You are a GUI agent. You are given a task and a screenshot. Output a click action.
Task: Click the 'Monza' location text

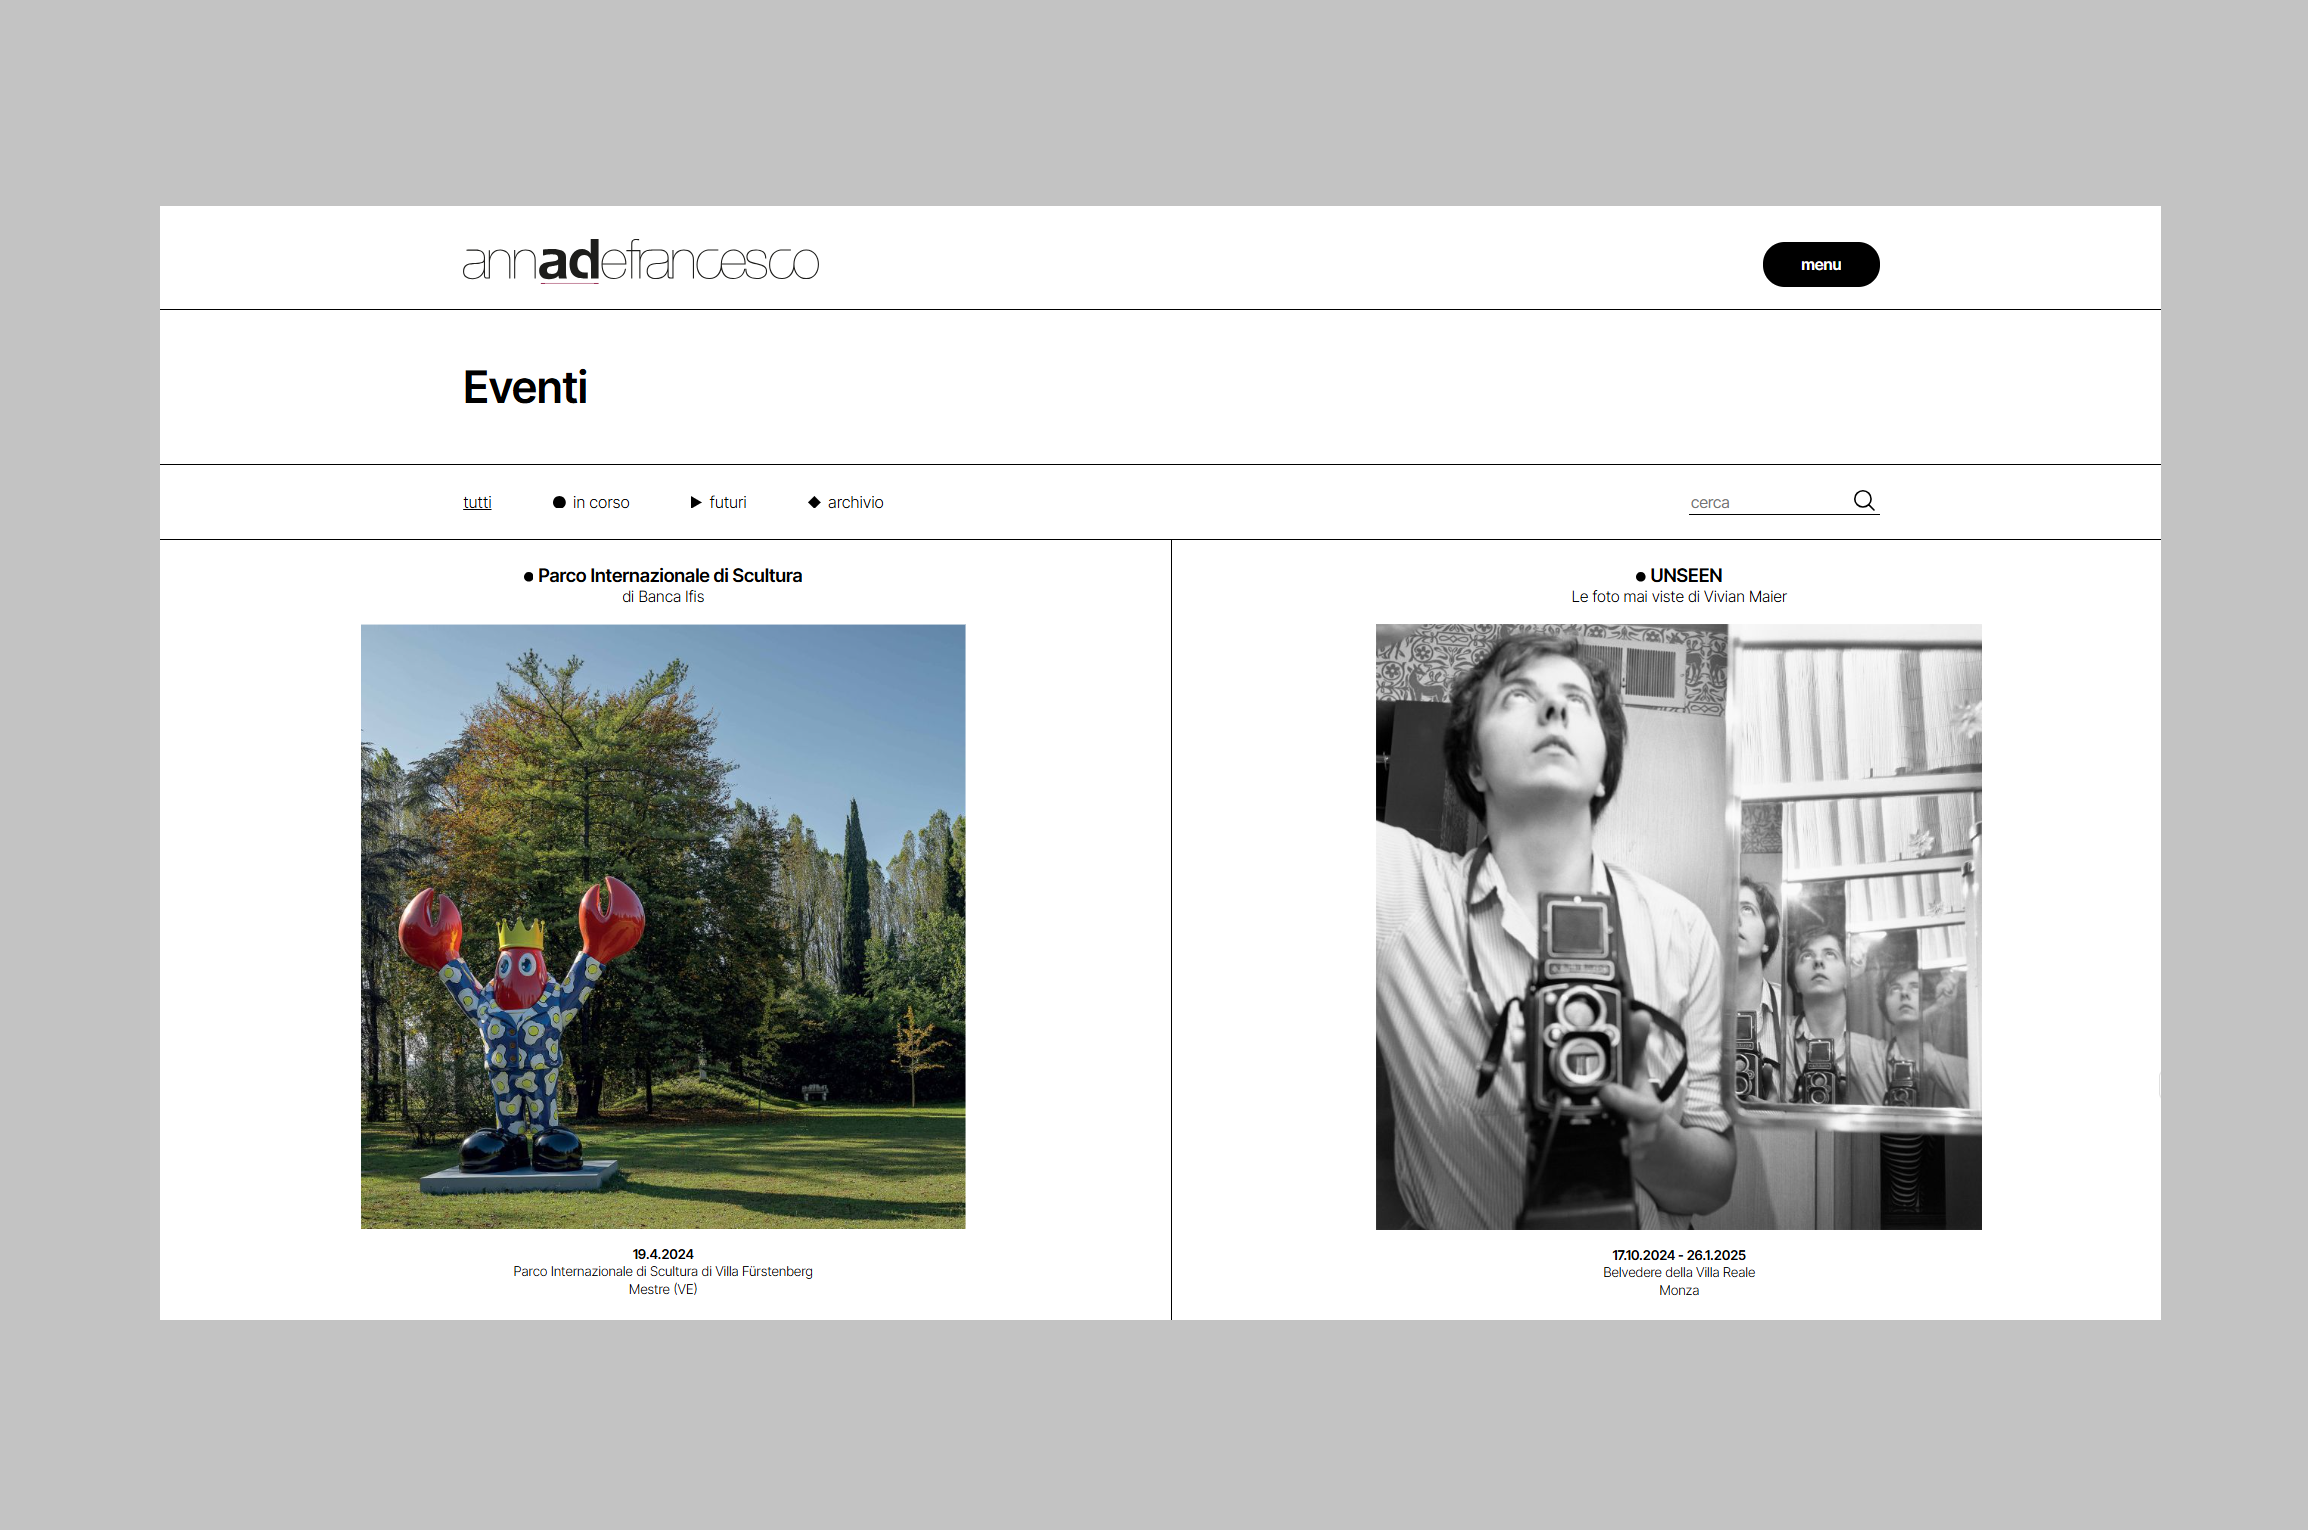[1679, 1291]
